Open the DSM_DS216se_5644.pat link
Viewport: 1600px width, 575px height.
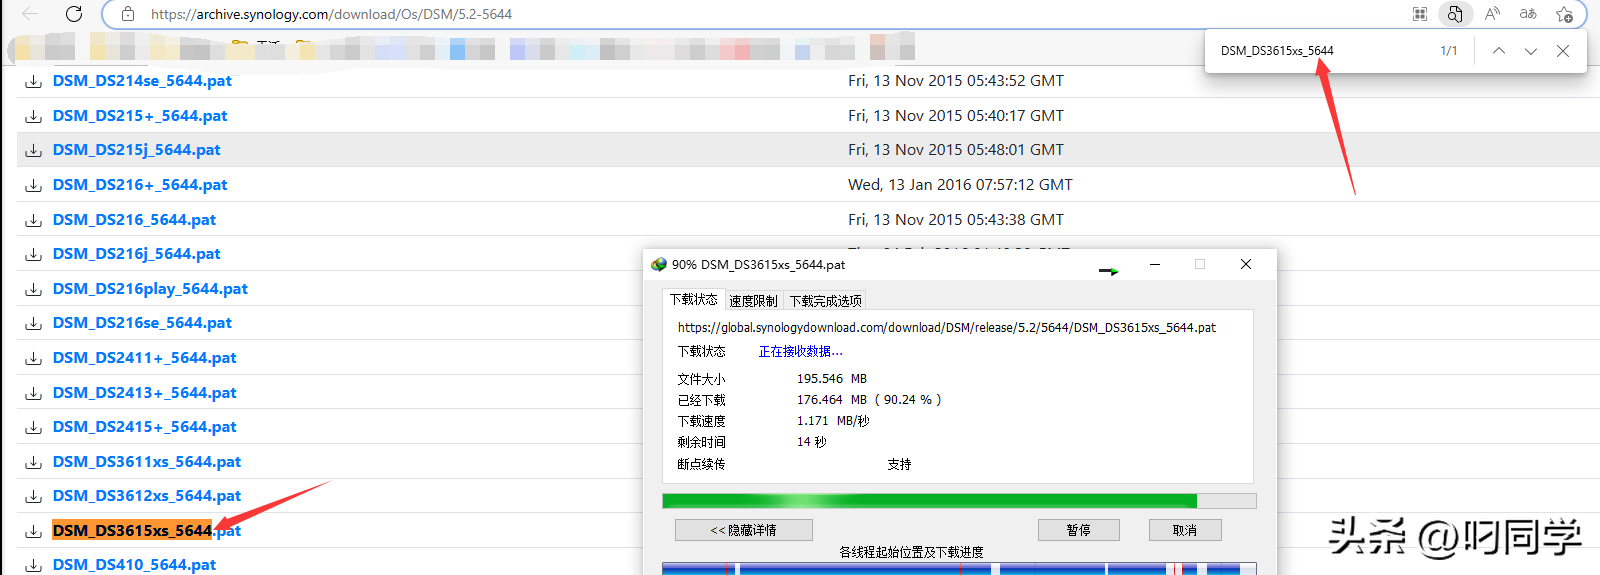[142, 323]
